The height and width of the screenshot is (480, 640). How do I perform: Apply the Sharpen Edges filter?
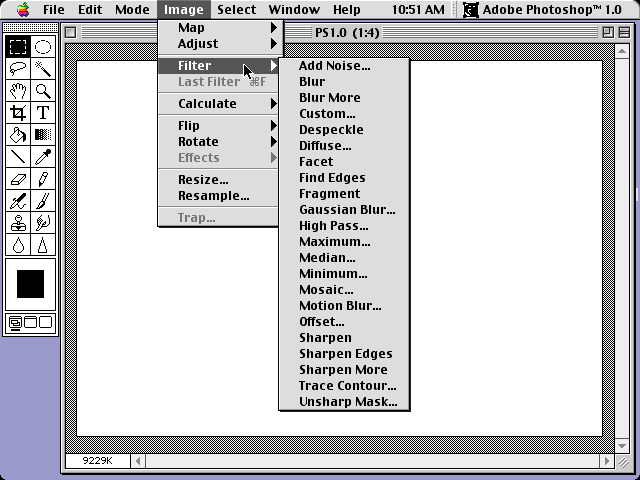tap(344, 353)
